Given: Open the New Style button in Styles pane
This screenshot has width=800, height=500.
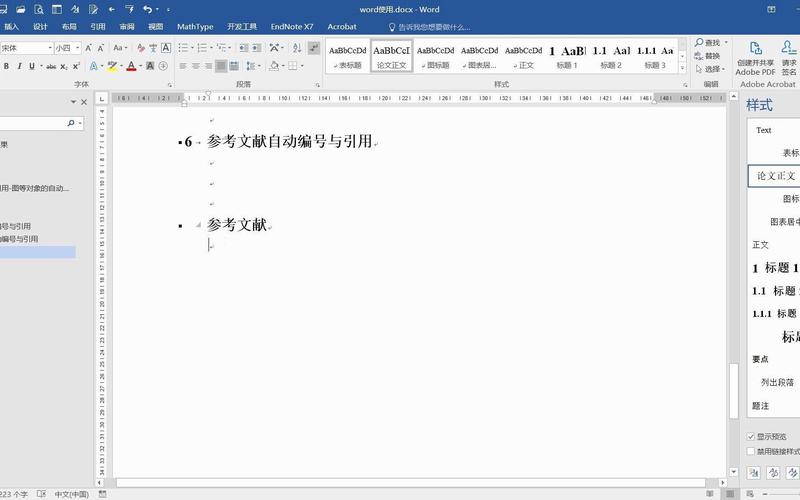Looking at the screenshot, I should (754, 473).
